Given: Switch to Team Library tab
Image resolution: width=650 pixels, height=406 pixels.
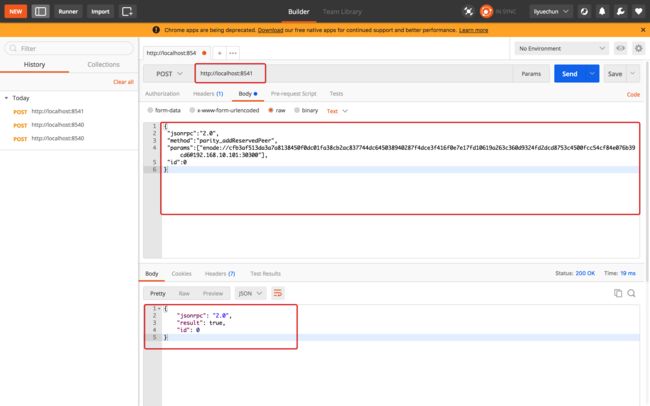Looking at the screenshot, I should 342,12.
